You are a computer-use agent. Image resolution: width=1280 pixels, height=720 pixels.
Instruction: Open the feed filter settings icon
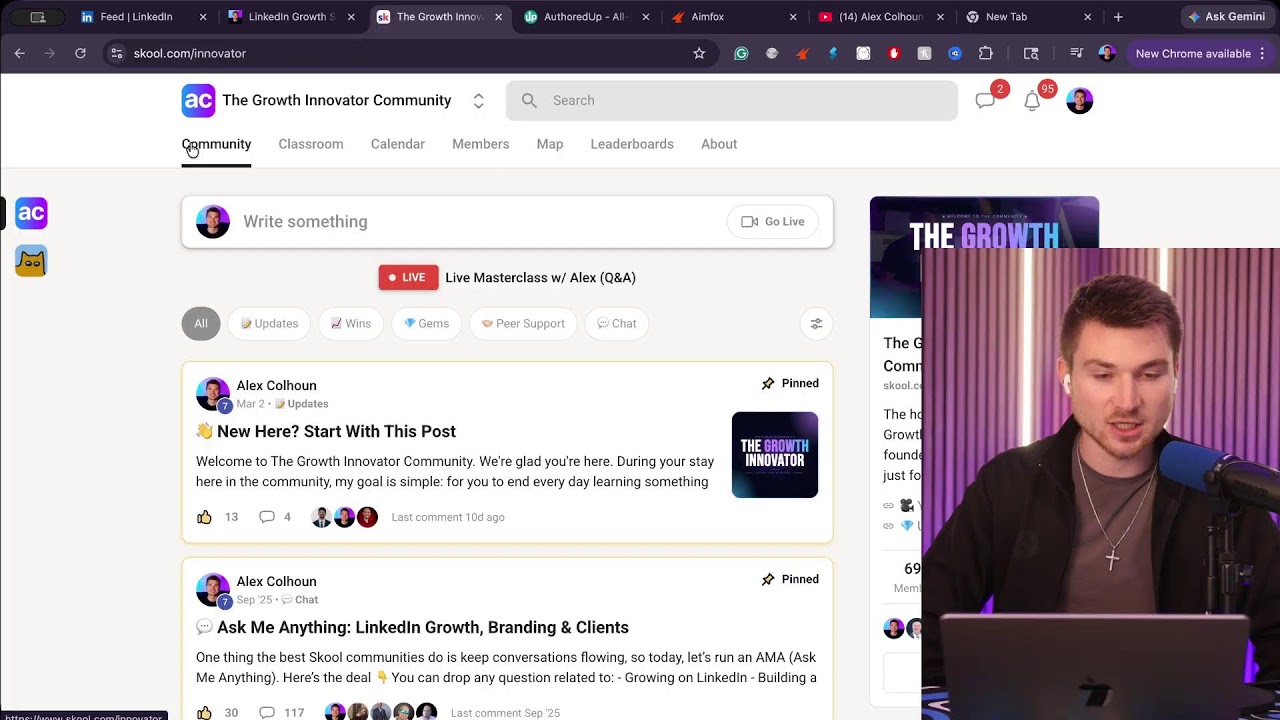[x=816, y=323]
